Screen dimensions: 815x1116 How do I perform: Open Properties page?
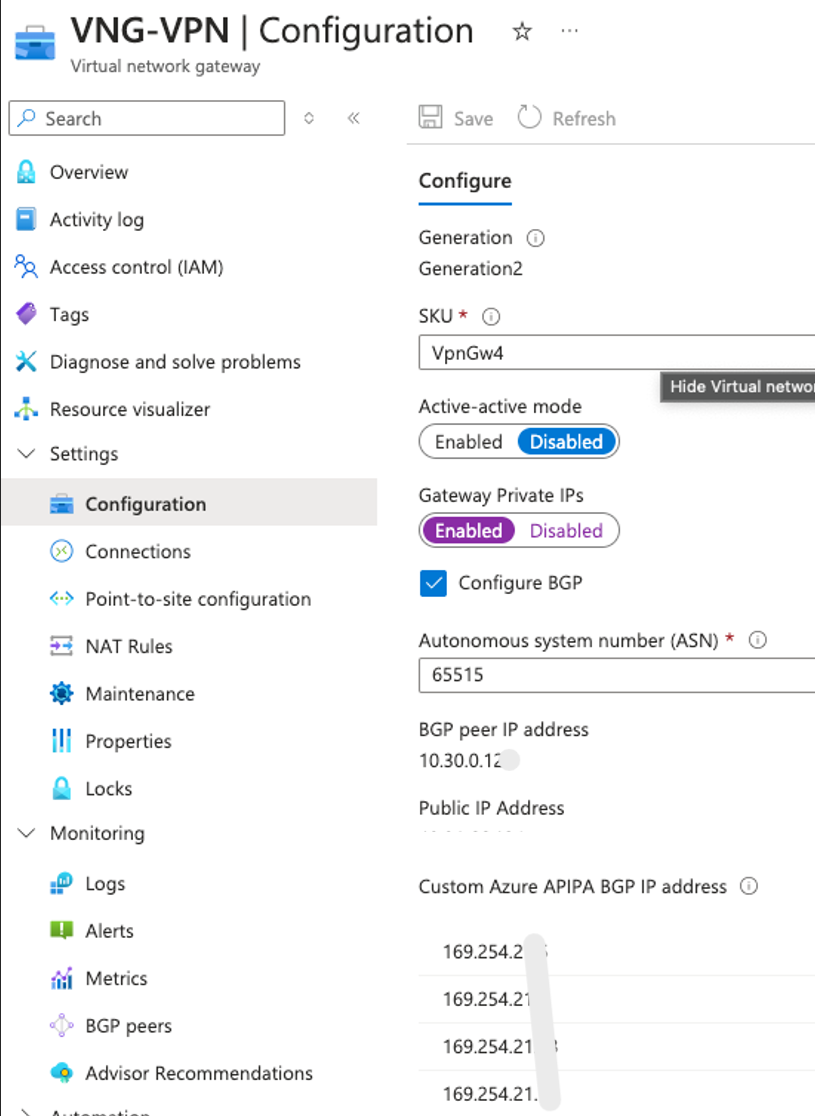pyautogui.click(x=128, y=742)
